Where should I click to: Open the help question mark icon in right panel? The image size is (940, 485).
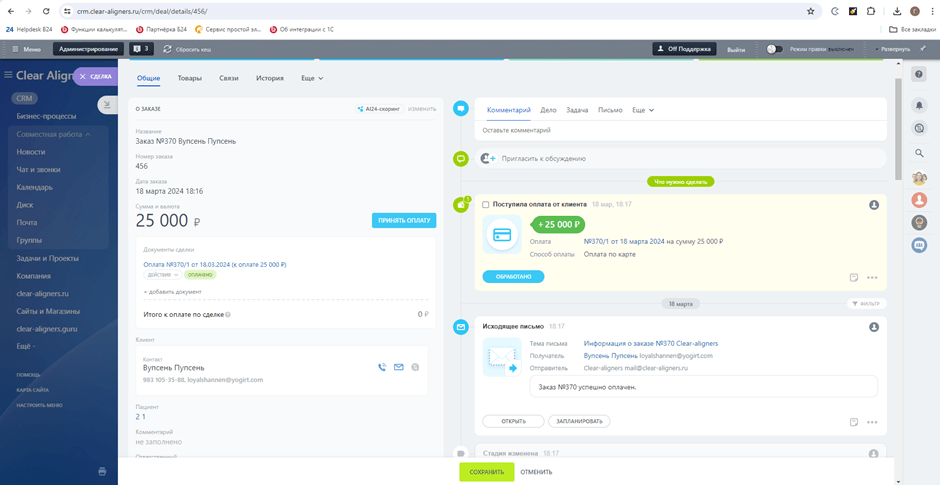point(918,74)
